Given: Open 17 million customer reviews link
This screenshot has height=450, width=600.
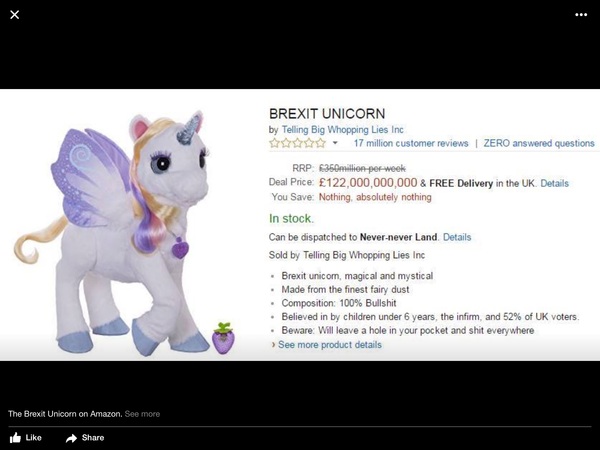Looking at the screenshot, I should coord(411,144).
